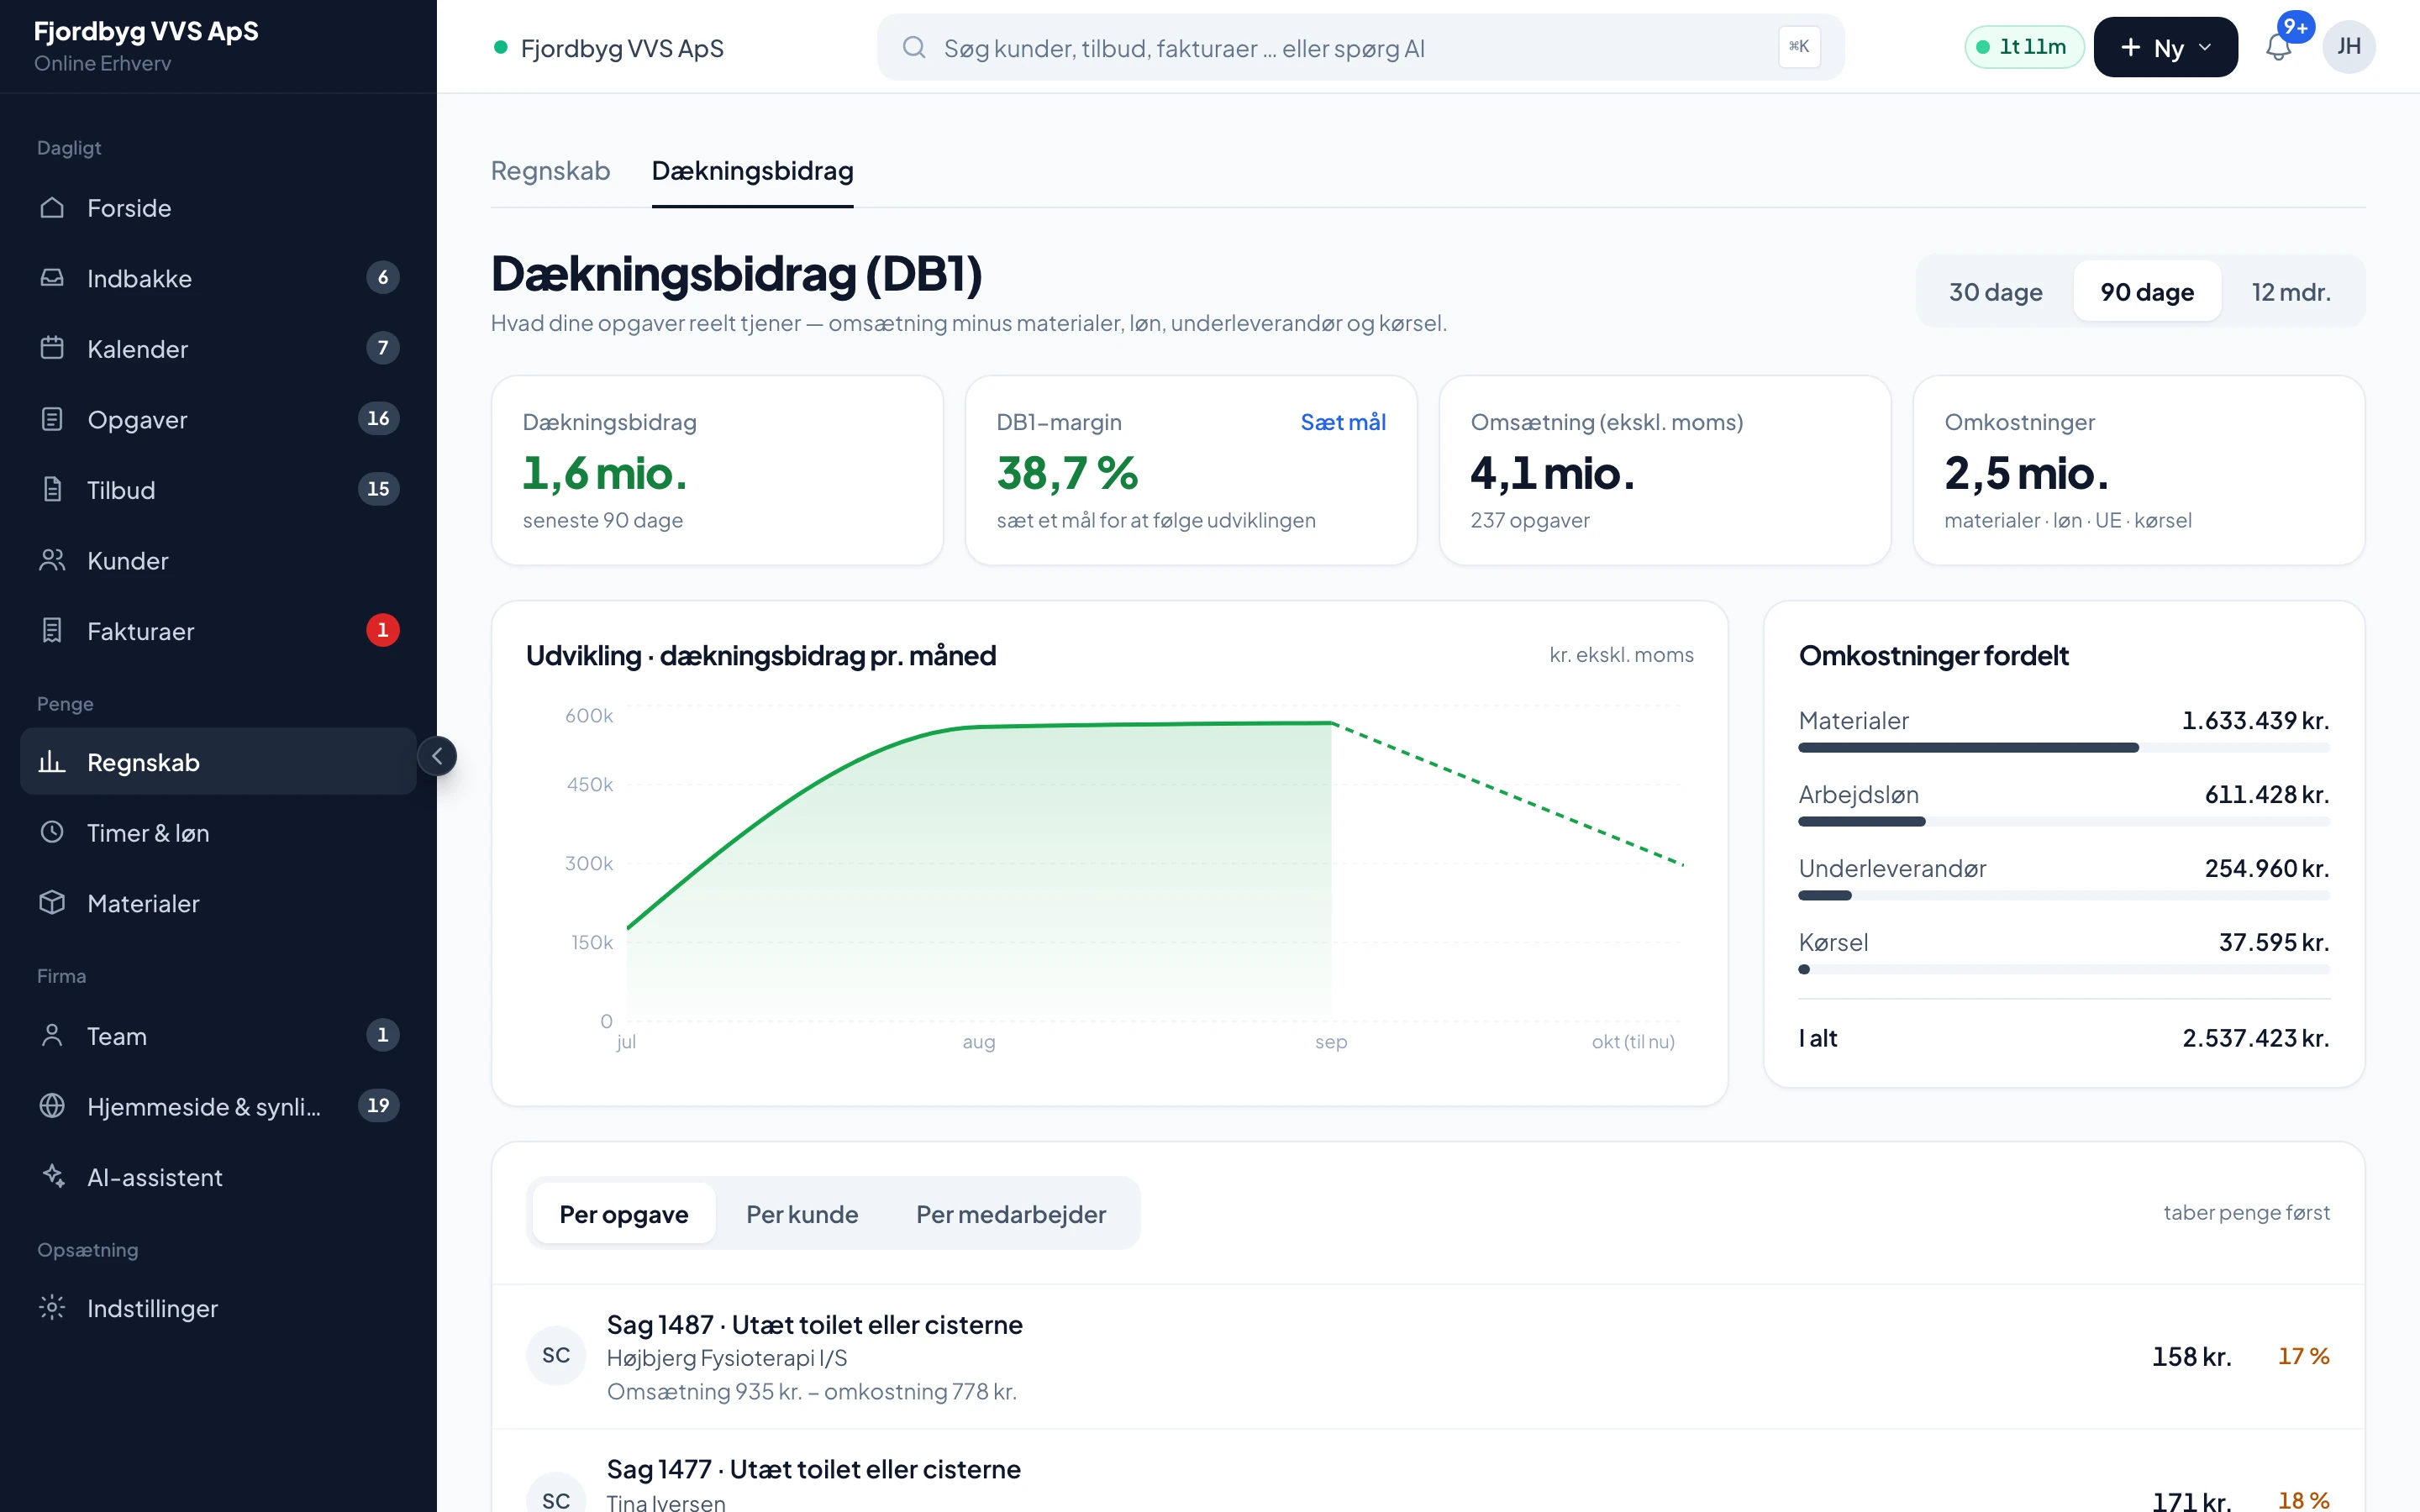Open the Kunder people icon
The image size is (2420, 1512).
[52, 560]
